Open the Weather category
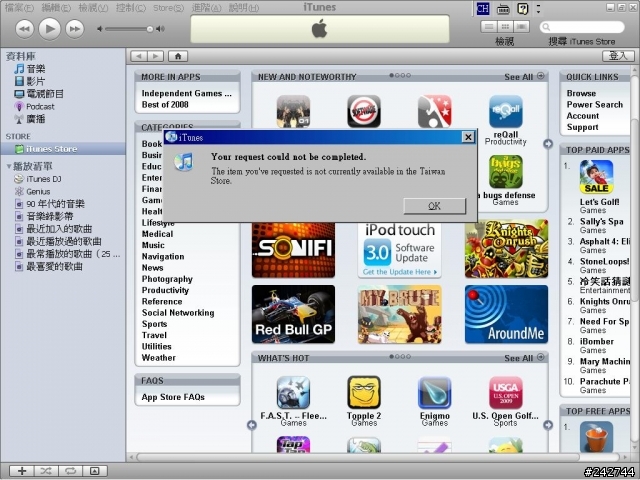Viewport: 640px width, 480px height. [158, 358]
